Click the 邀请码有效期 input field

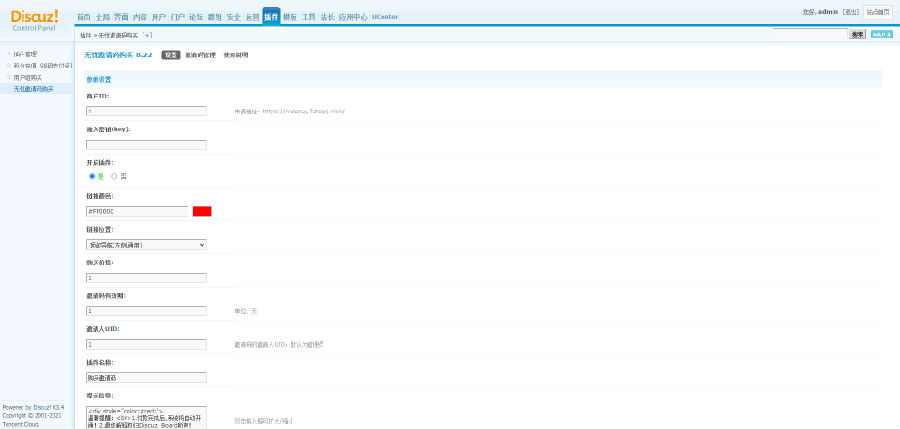[146, 311]
